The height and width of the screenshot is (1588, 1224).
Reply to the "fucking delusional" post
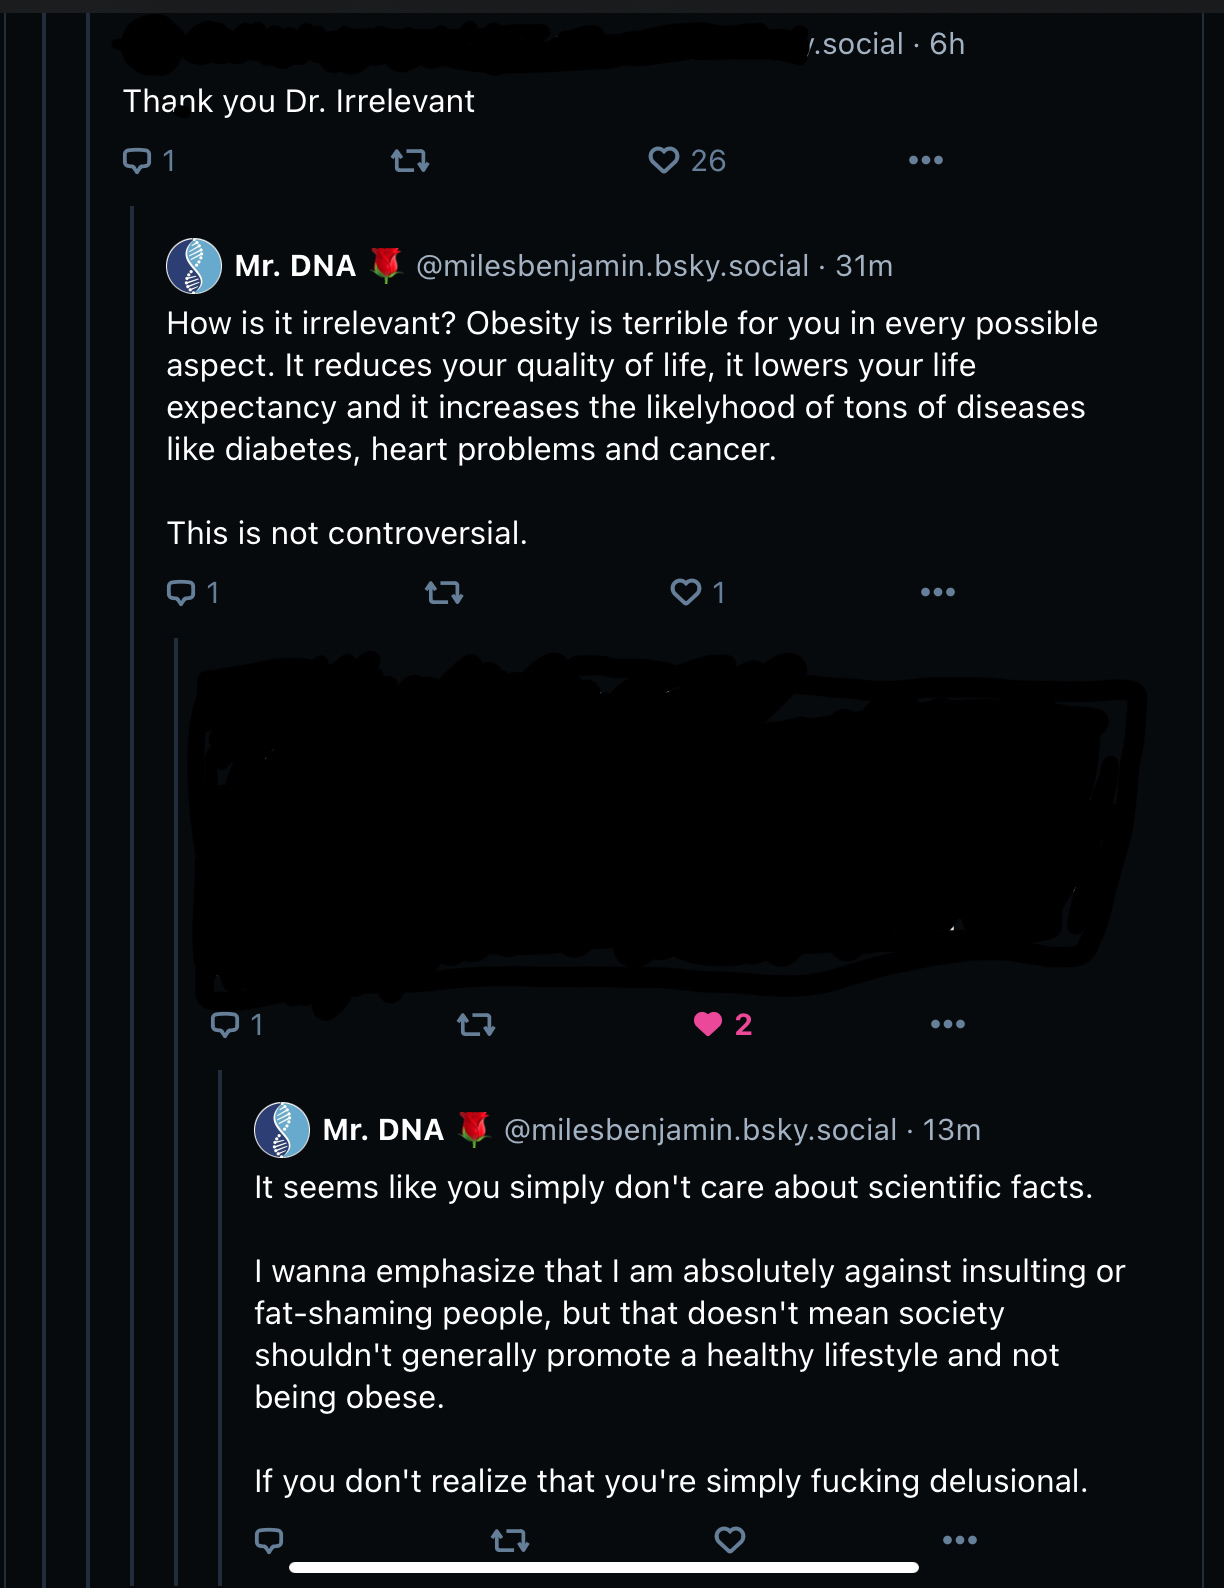[x=269, y=1540]
